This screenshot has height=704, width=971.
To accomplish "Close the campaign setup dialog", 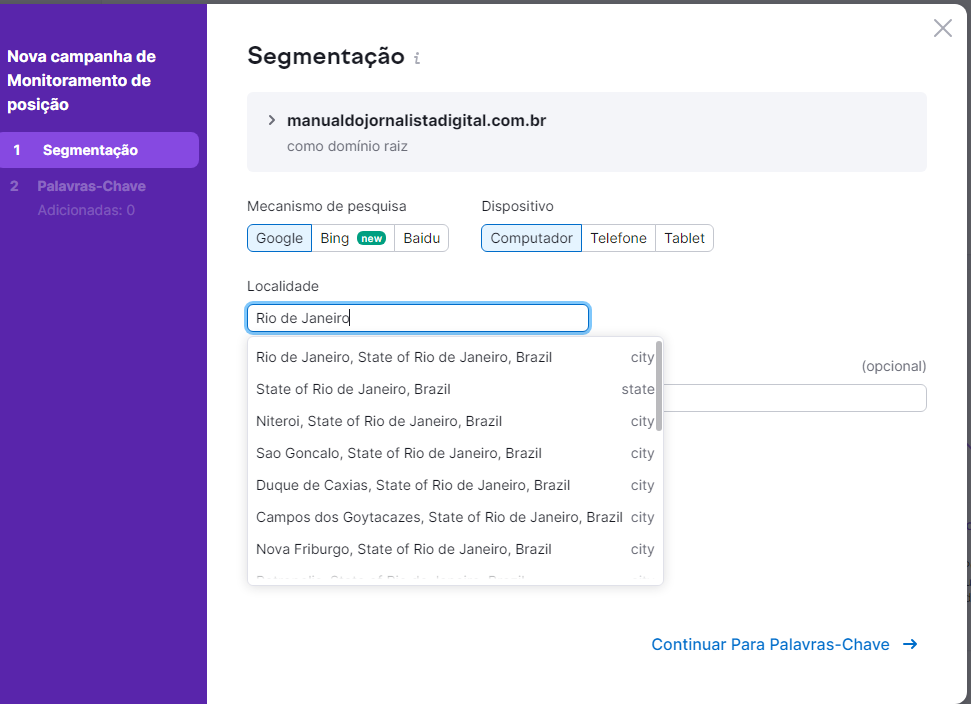I will click(x=942, y=28).
